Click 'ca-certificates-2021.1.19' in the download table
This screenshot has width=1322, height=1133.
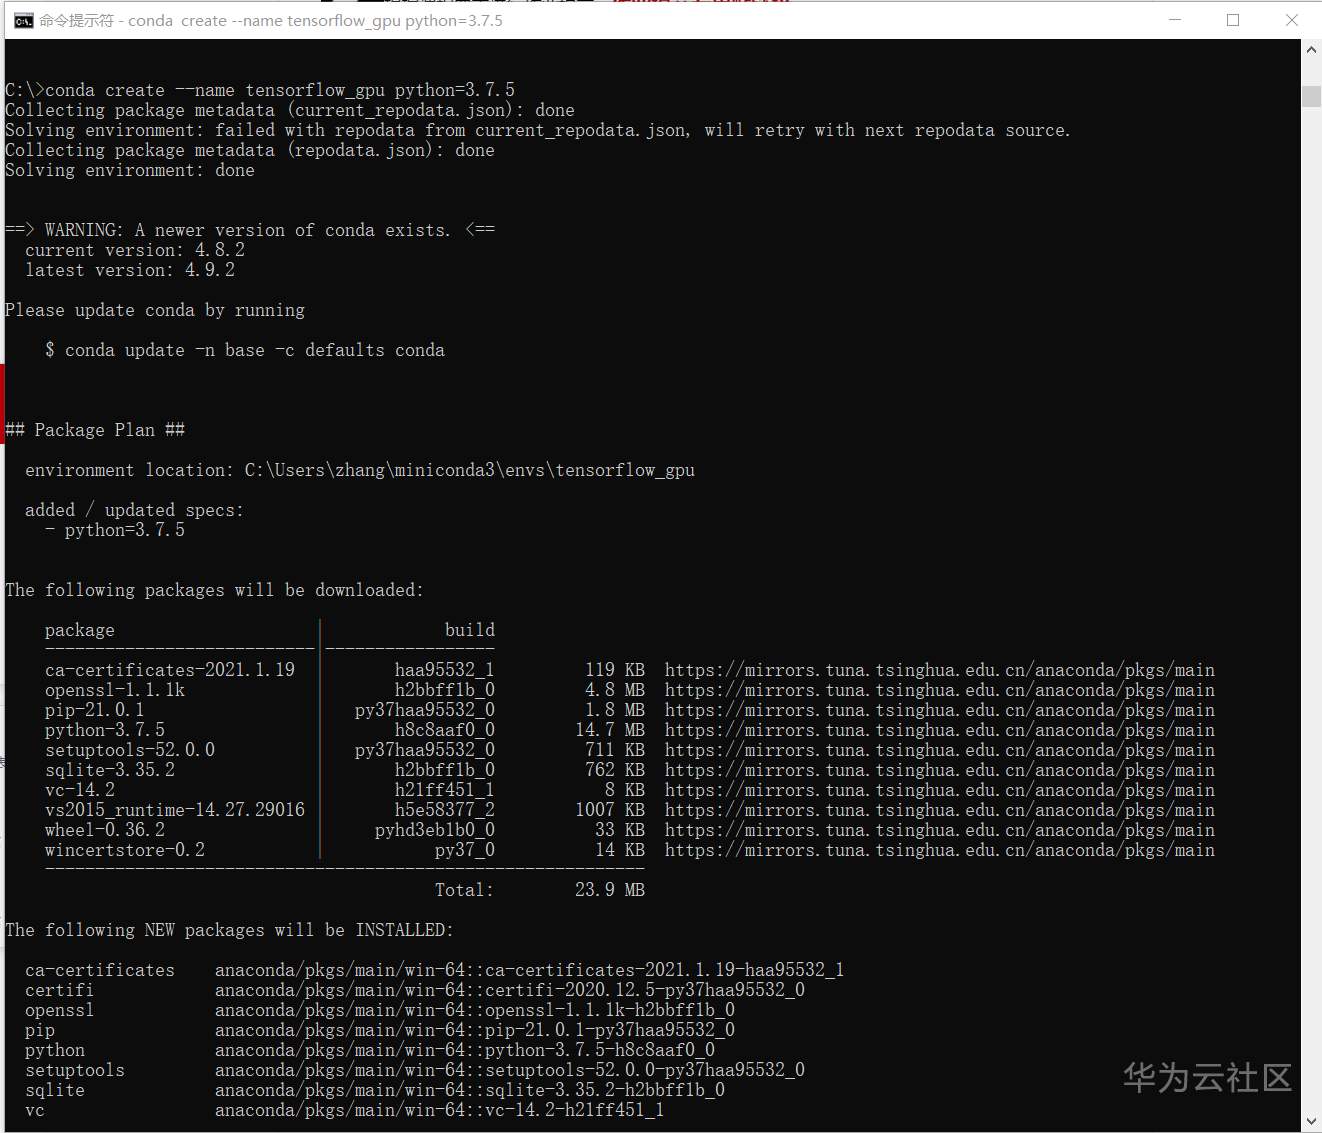170,670
